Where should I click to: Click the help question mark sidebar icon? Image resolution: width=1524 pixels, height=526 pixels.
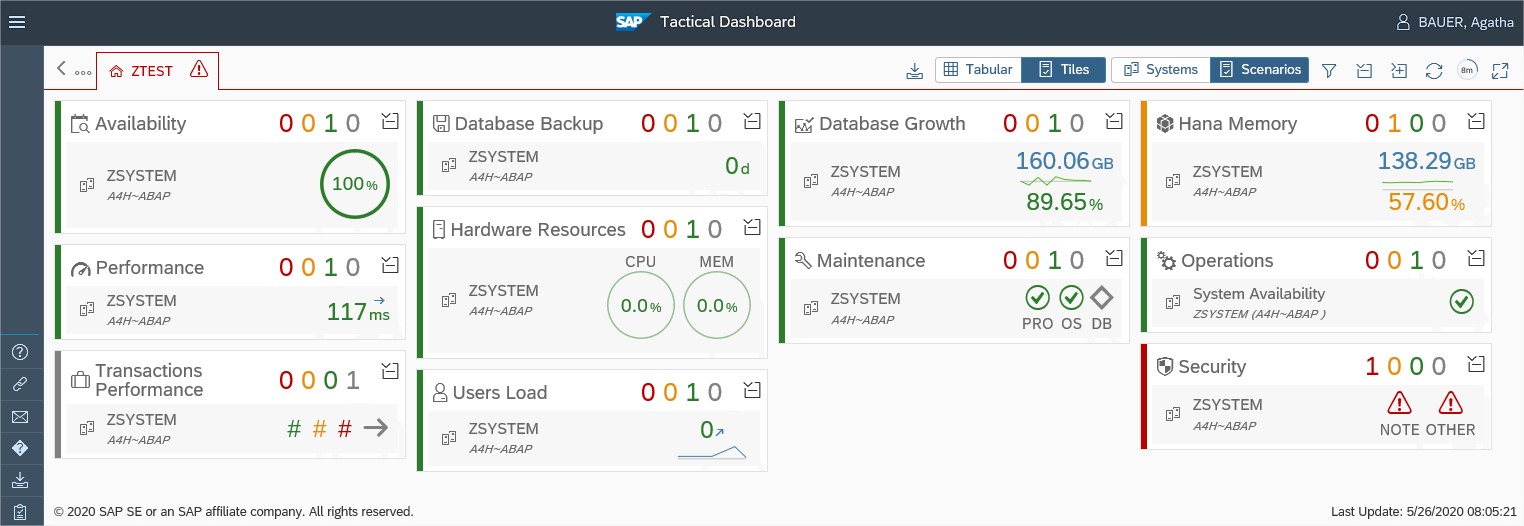tap(20, 352)
